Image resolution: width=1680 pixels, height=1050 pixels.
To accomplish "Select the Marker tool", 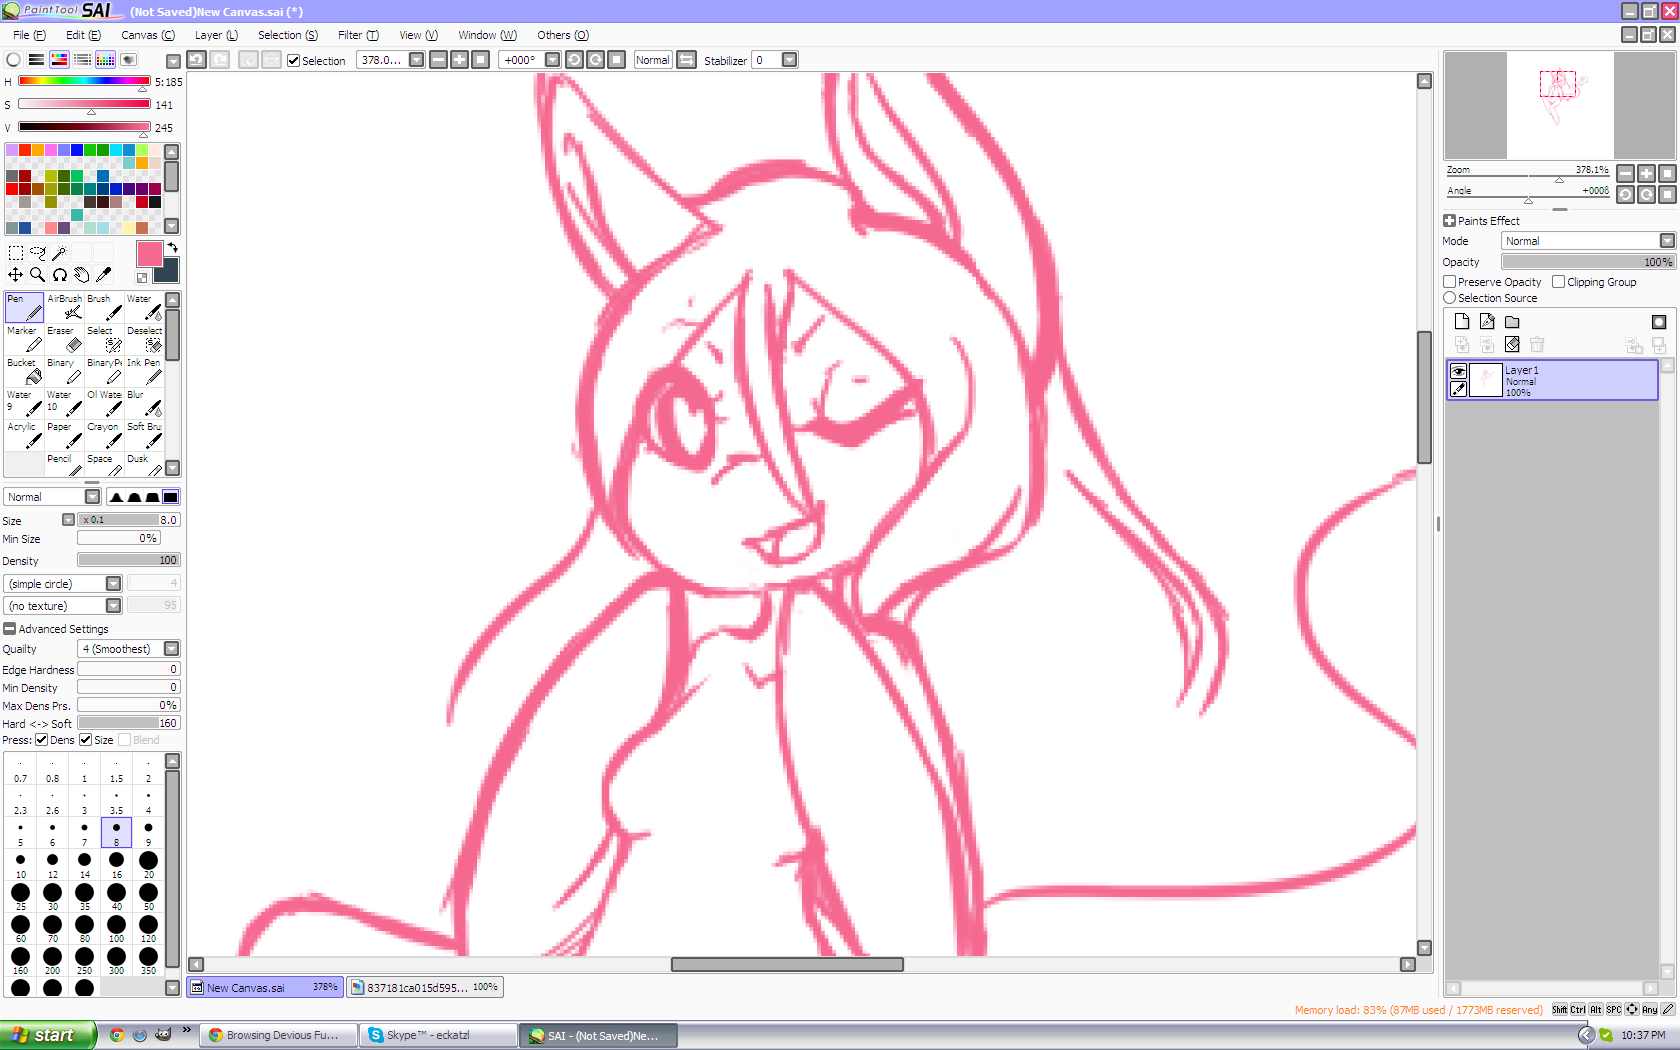I will click(x=24, y=339).
